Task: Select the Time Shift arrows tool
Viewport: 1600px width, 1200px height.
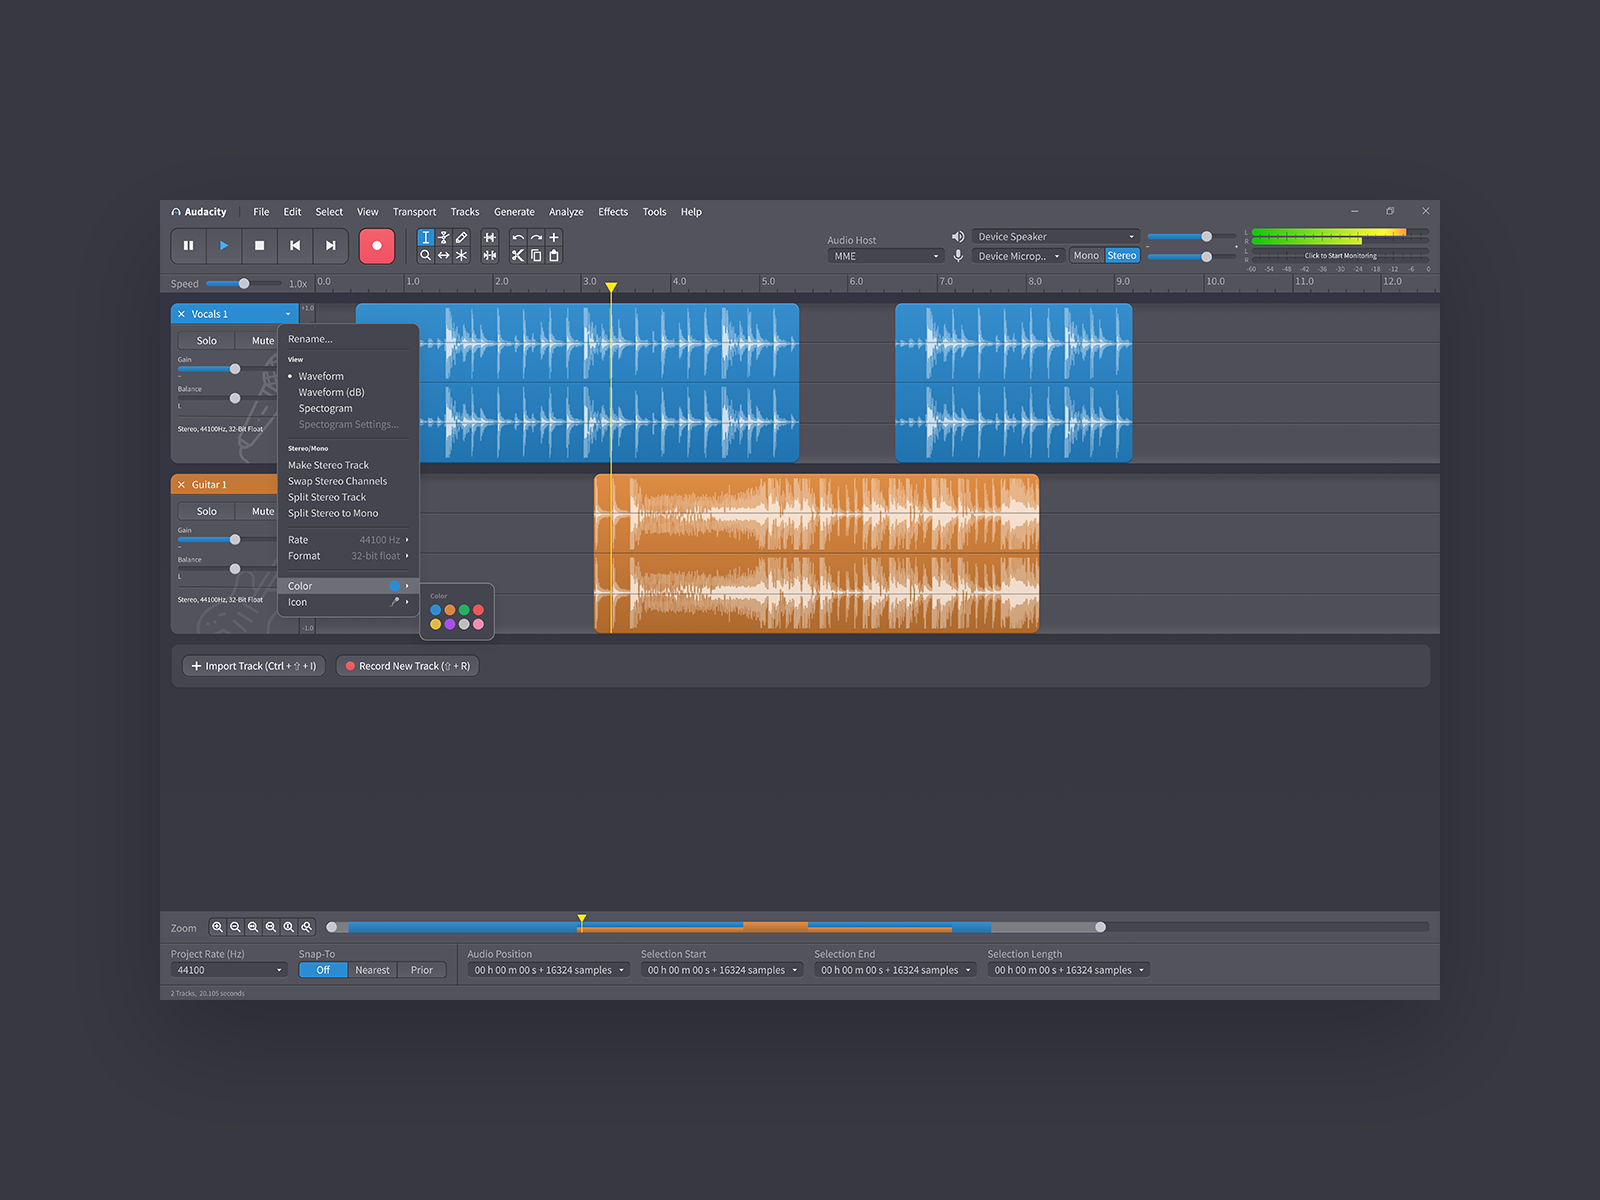Action: click(444, 256)
